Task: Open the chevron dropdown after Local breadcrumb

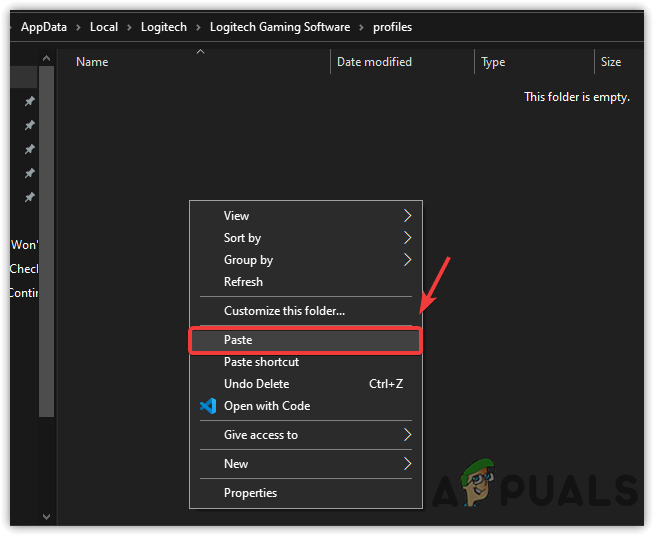Action: pos(129,28)
